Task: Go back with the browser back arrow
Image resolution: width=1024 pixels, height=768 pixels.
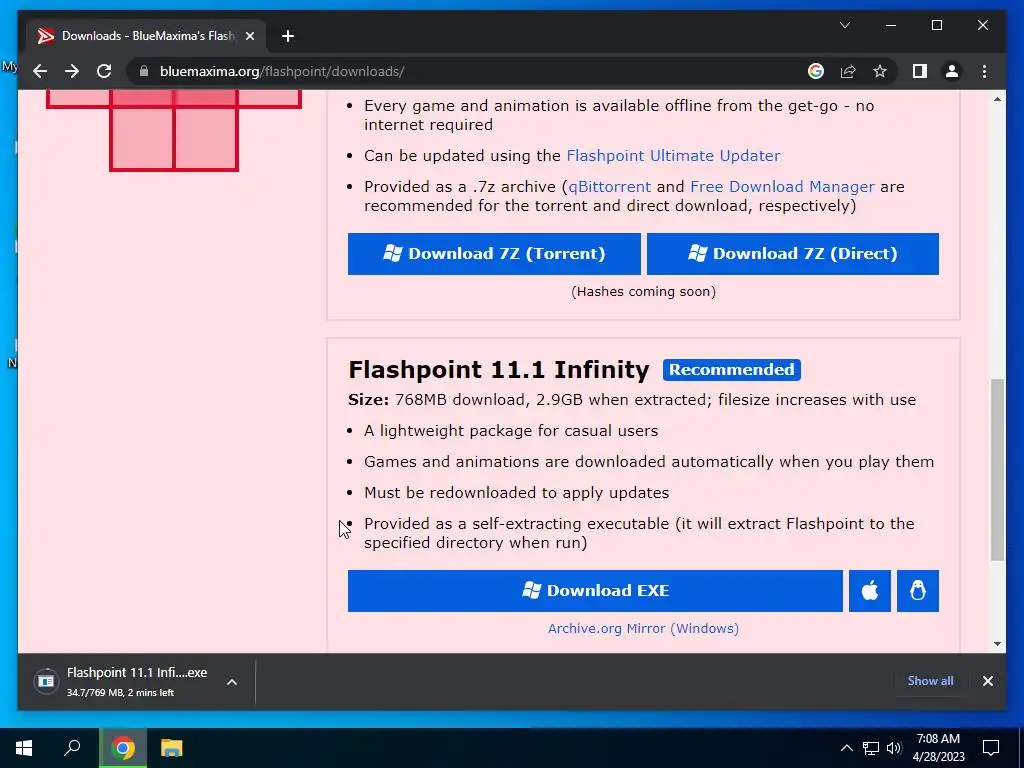Action: point(40,71)
